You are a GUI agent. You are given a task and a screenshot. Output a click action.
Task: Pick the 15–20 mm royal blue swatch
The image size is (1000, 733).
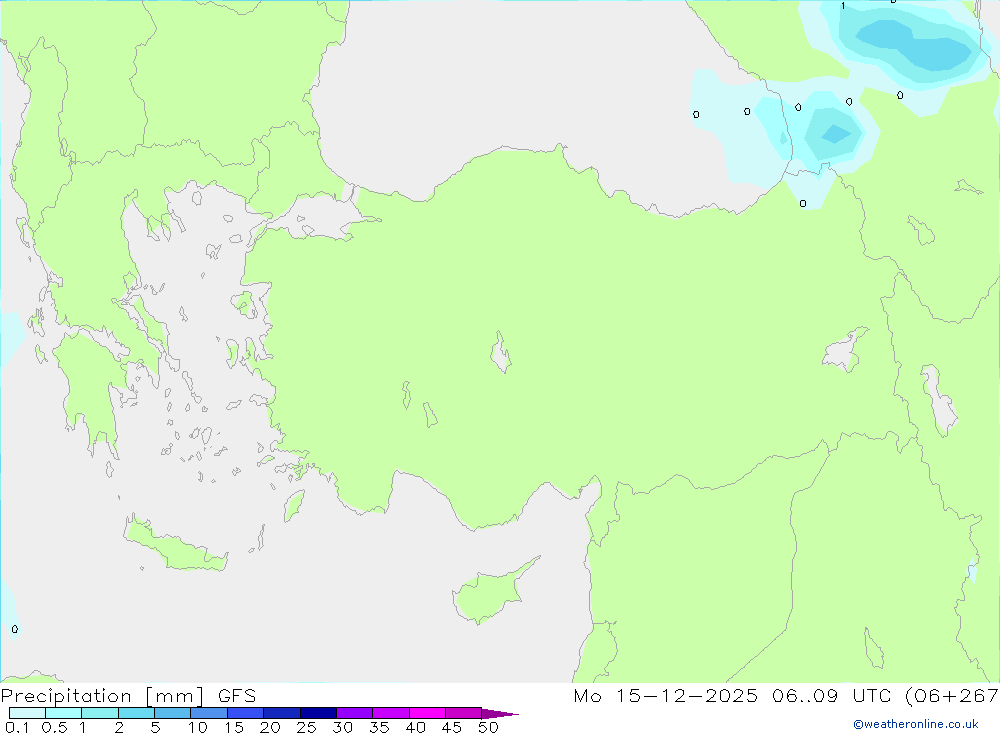pos(246,713)
